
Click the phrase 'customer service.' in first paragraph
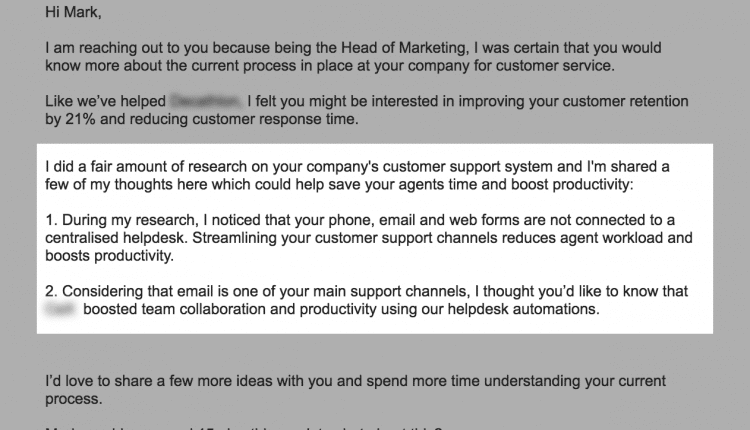(555, 66)
